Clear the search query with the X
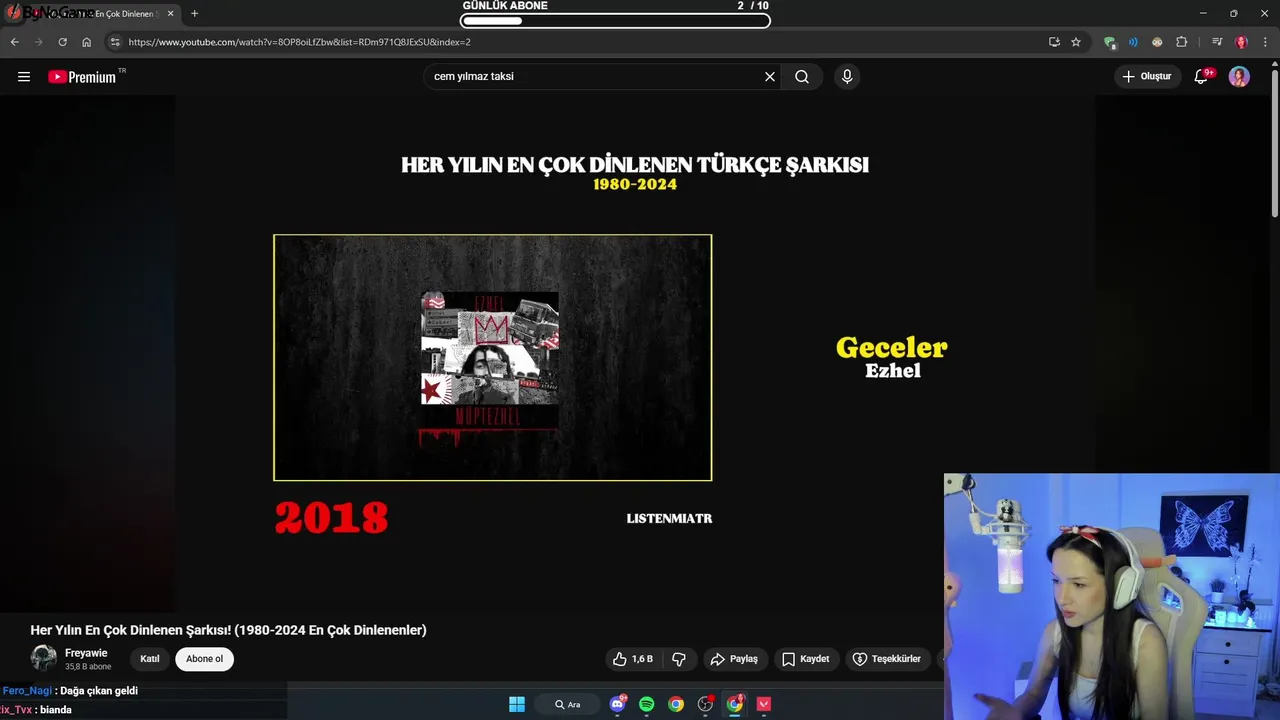 (x=770, y=77)
